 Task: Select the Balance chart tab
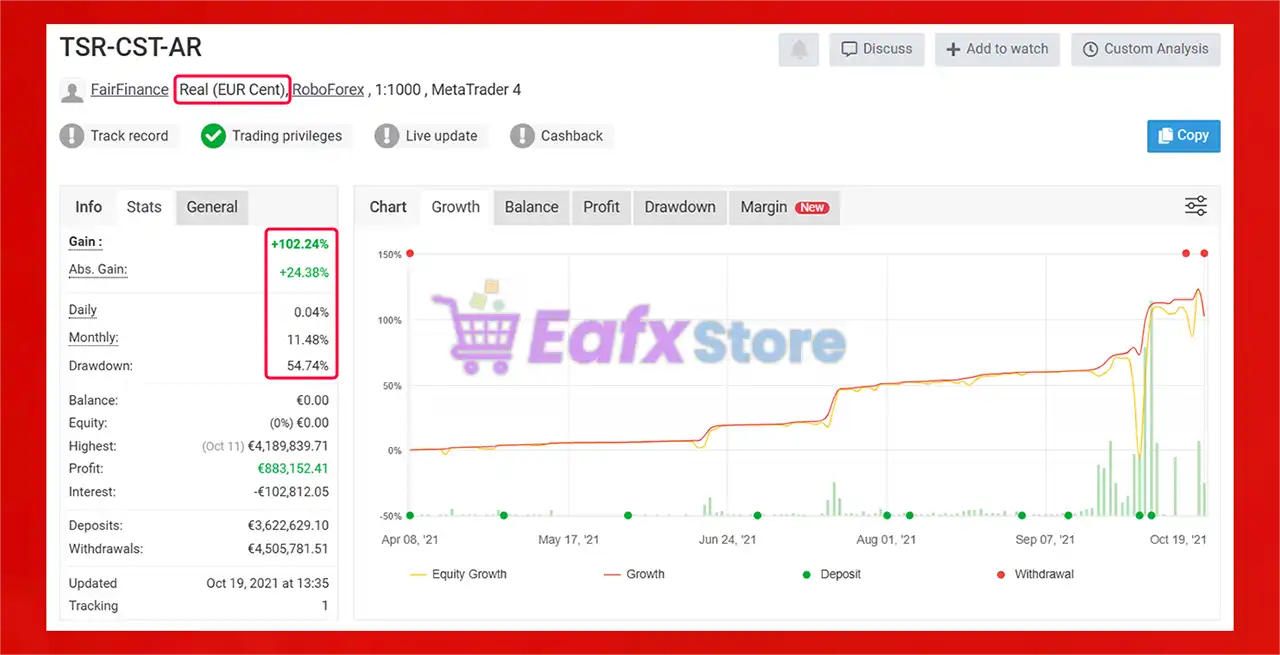click(532, 207)
